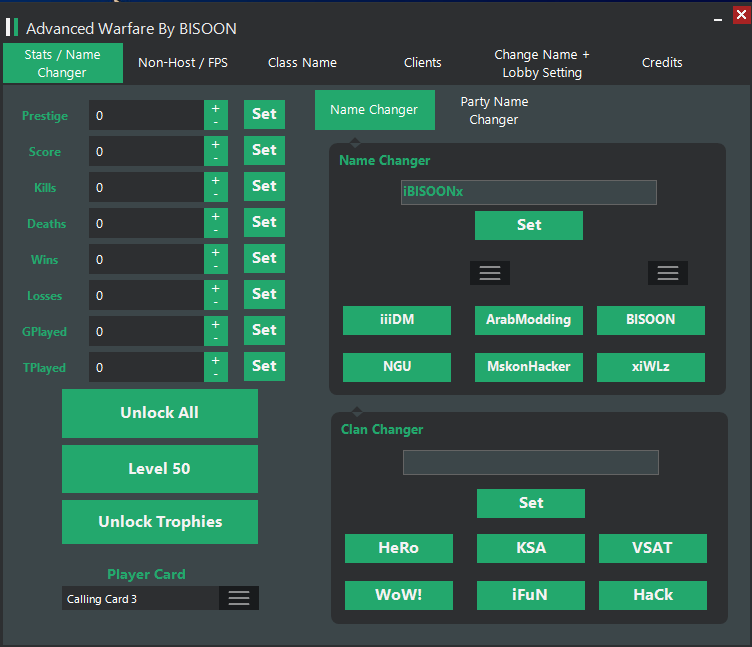Set the Score stat value

264,150
